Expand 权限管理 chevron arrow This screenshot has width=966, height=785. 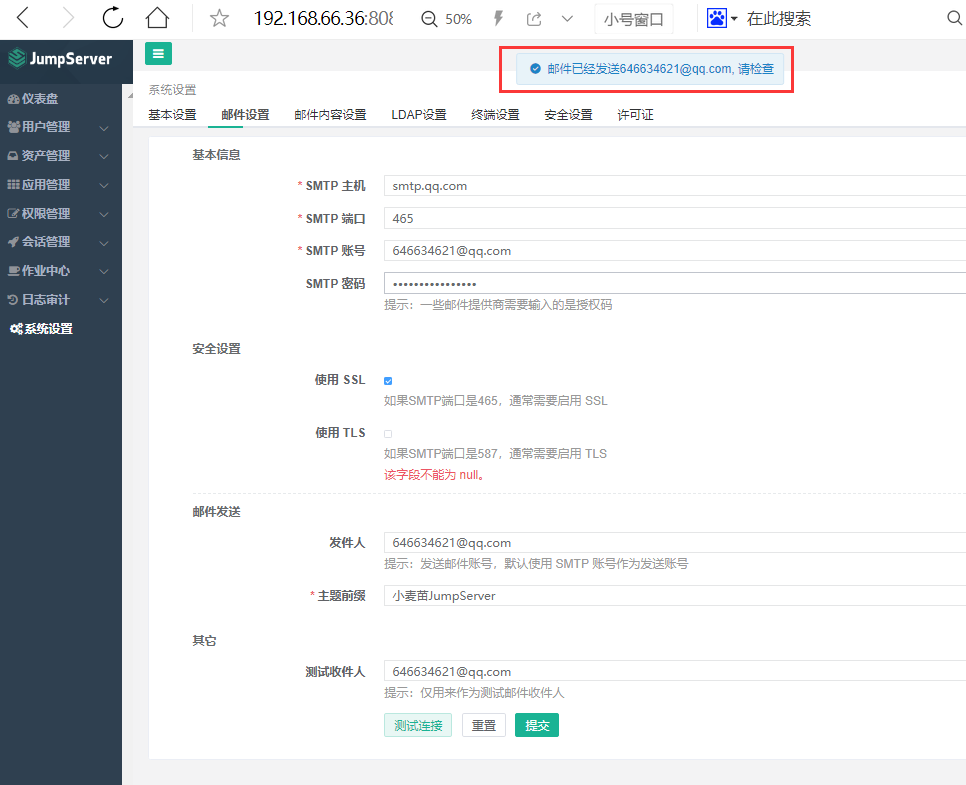[104, 214]
